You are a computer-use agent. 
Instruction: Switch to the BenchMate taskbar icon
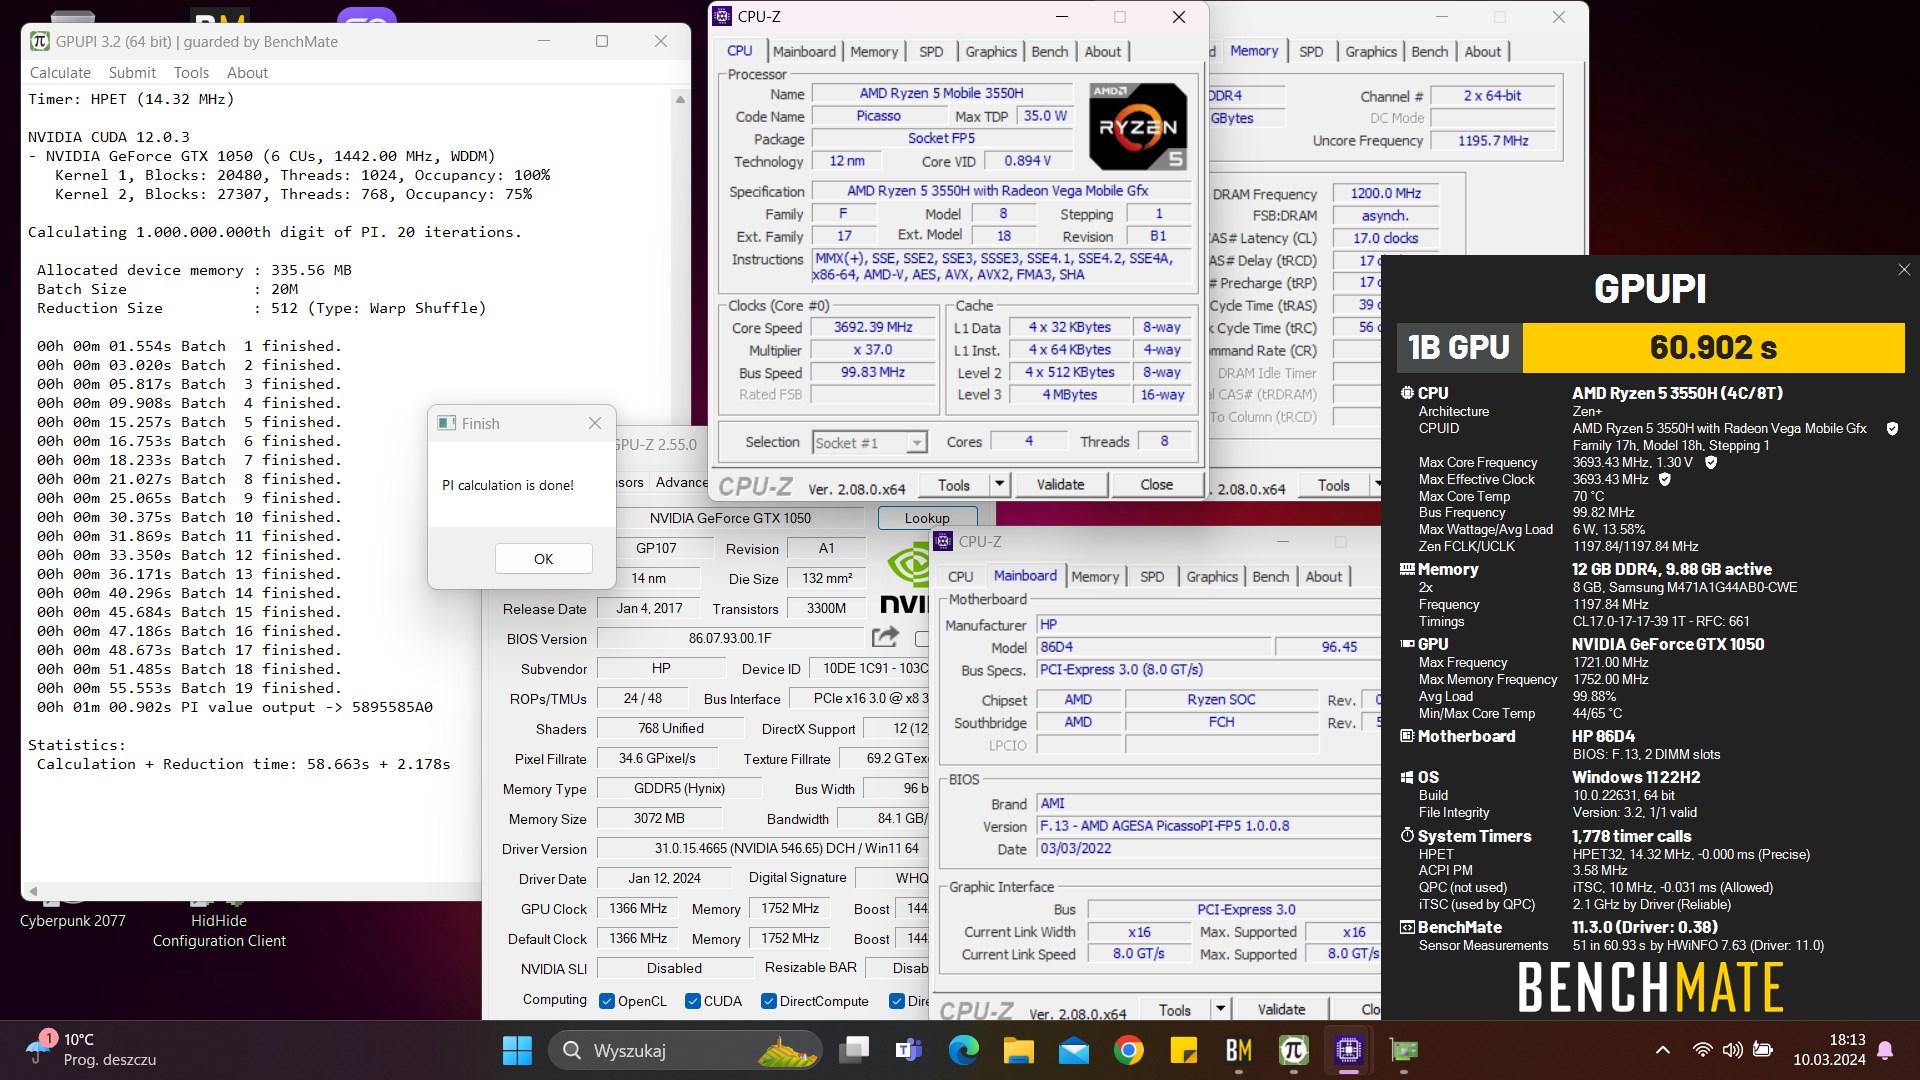[x=1239, y=1050]
